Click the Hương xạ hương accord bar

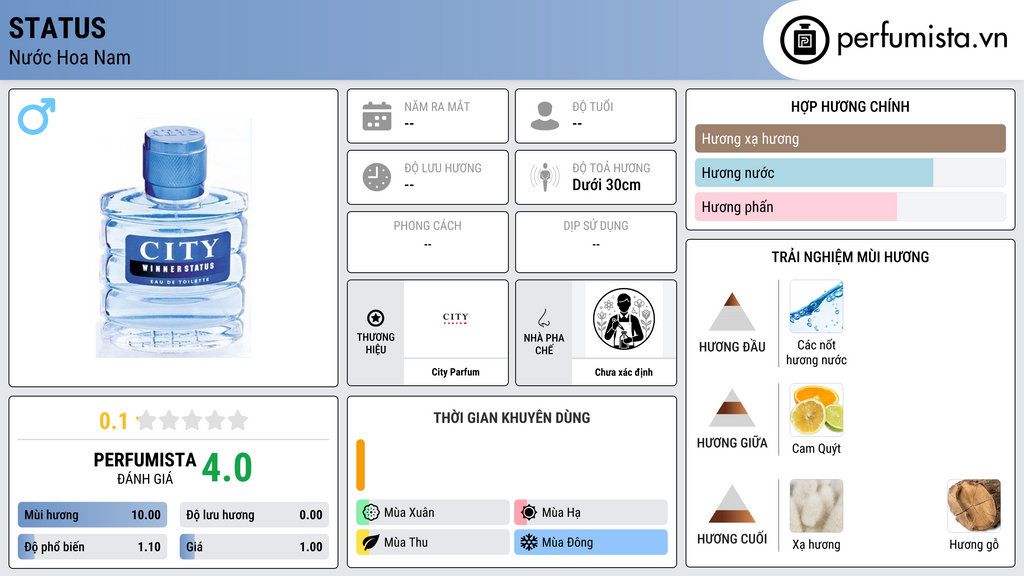point(850,138)
